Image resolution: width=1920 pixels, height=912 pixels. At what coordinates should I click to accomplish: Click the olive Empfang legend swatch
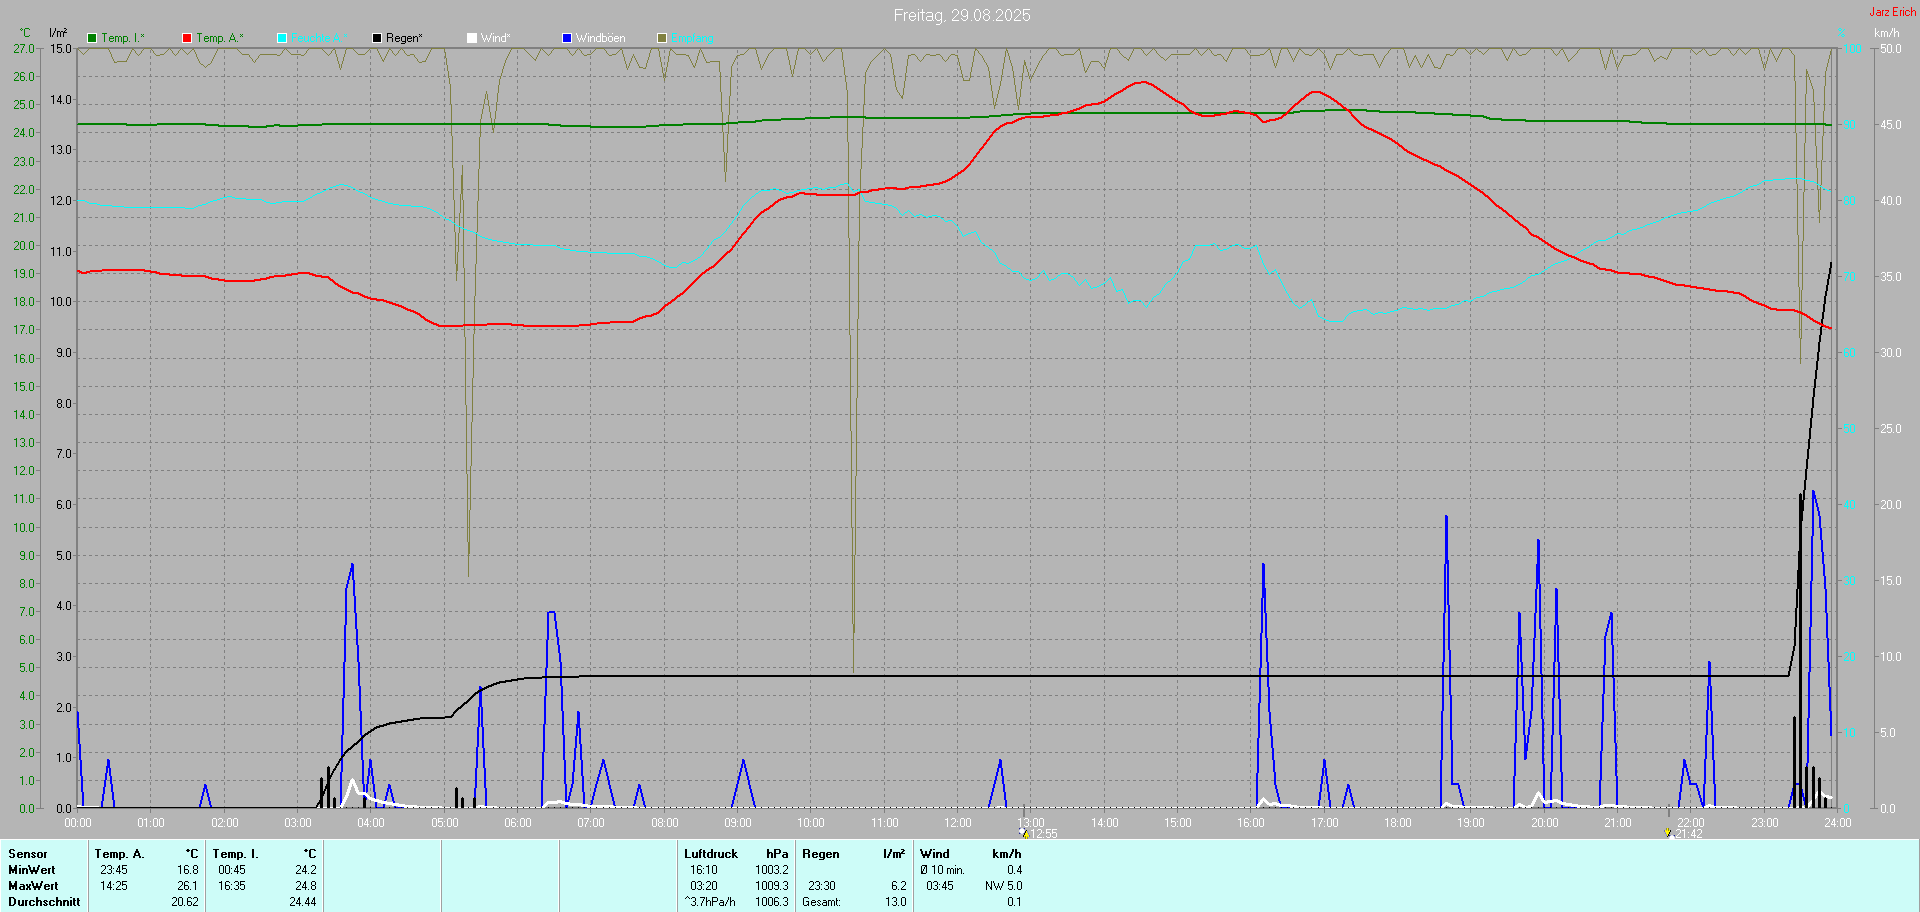click(662, 38)
